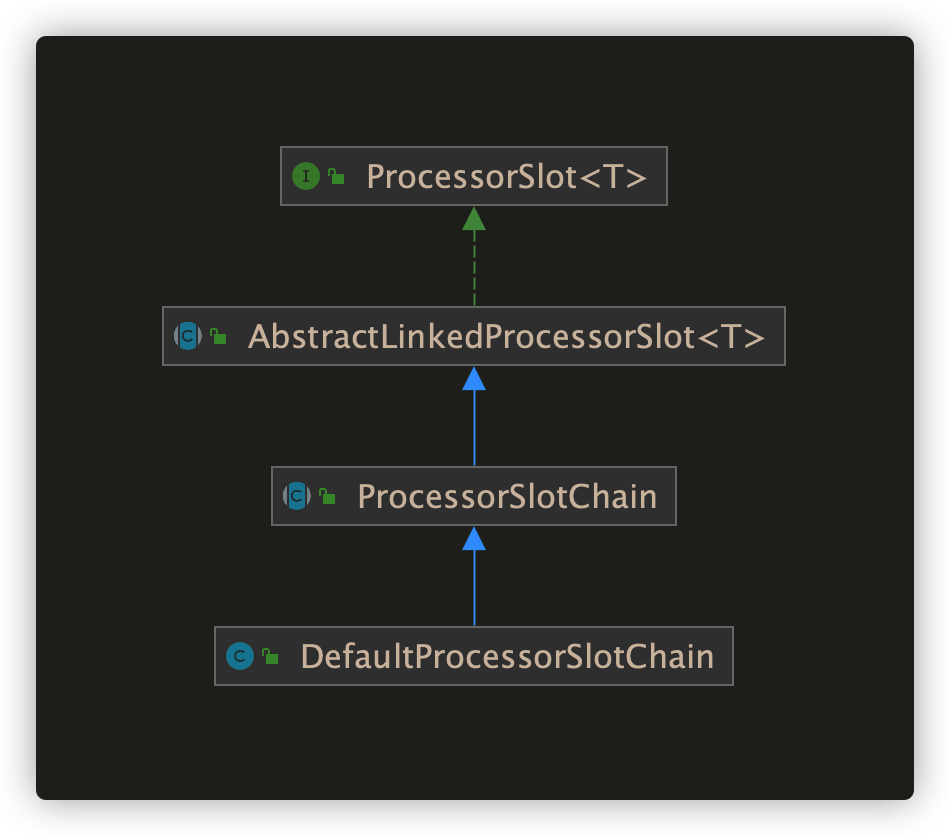Click the green arrowhead under ProcessorSlot<T>
The width and height of the screenshot is (950, 836).
click(x=474, y=219)
